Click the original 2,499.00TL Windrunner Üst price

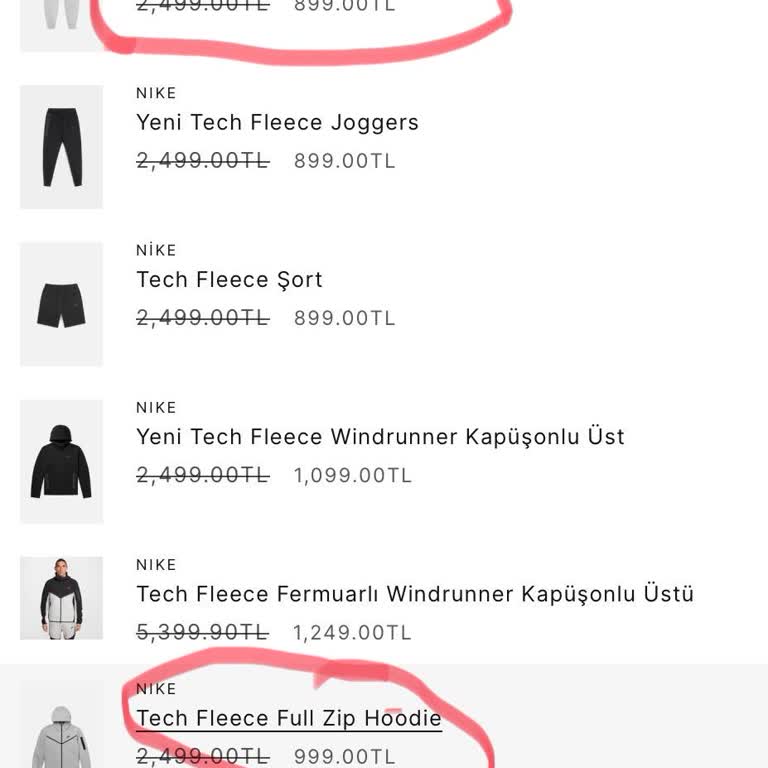click(x=202, y=476)
